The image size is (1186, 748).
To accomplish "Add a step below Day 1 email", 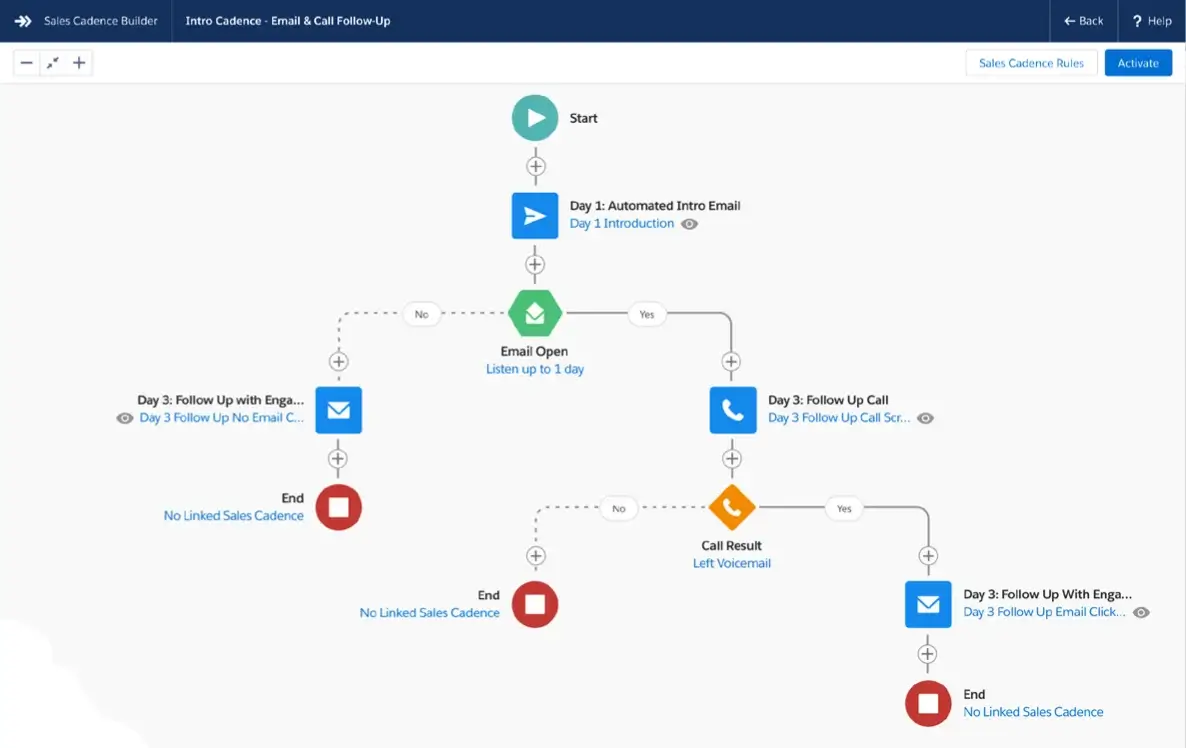I will pyautogui.click(x=535, y=265).
